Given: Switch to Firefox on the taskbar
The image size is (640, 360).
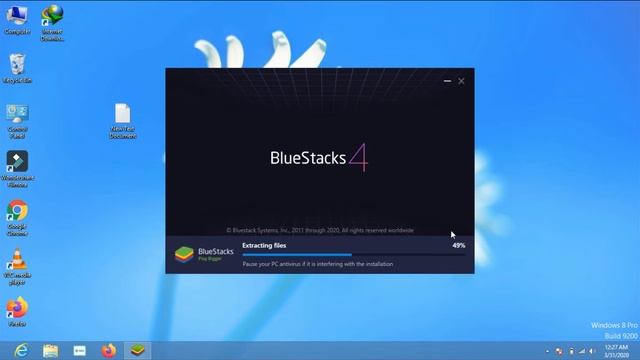Looking at the screenshot, I should (x=109, y=351).
